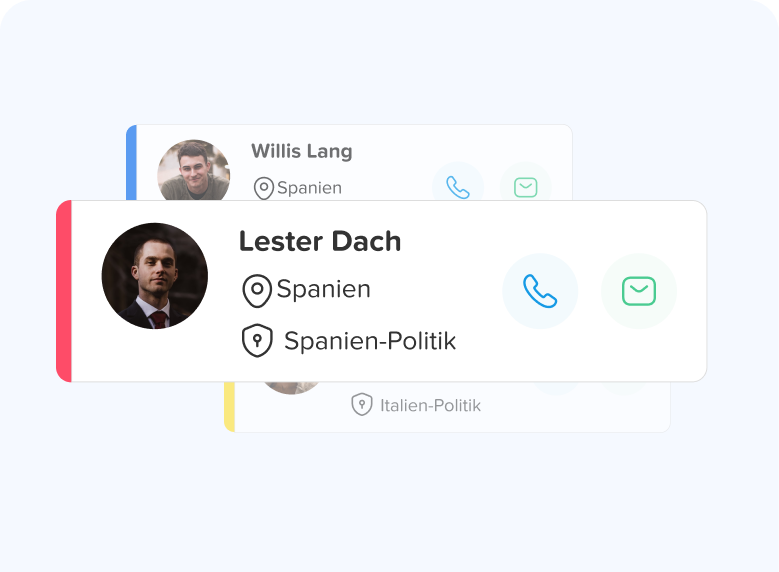Click the Spanien-Politik label
The width and height of the screenshot is (779, 572).
click(x=370, y=341)
